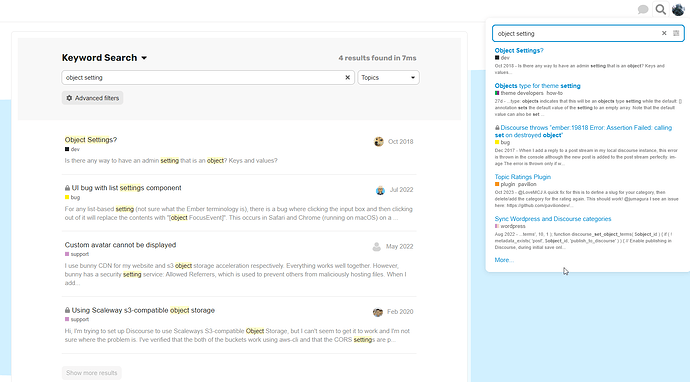Click '4 results found in 7ms' text
This screenshot has width=690, height=382.
377,58
